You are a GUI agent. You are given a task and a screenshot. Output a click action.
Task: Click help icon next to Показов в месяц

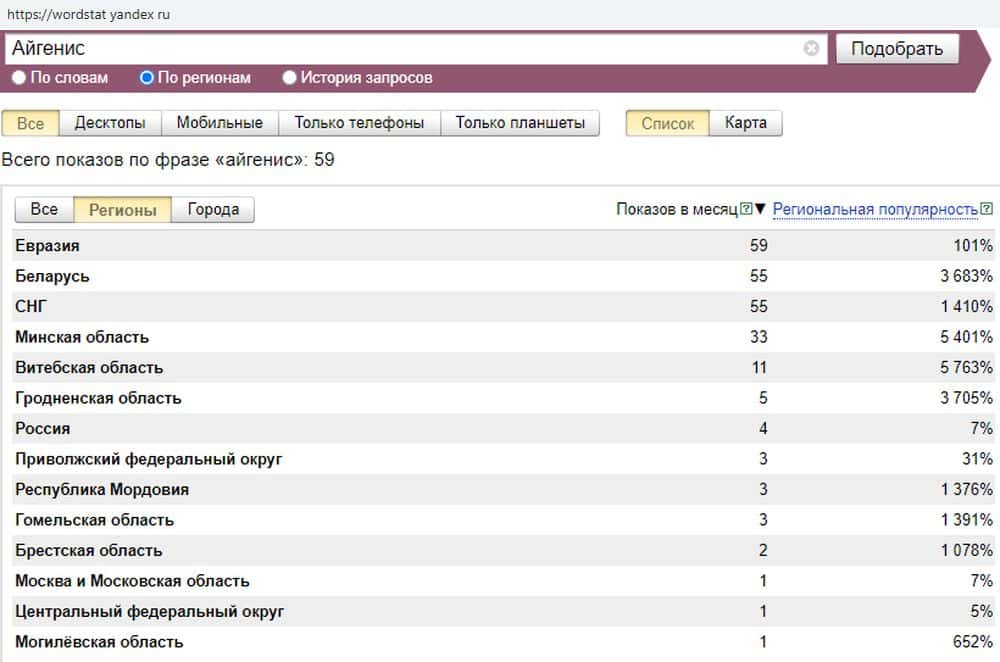click(x=745, y=209)
